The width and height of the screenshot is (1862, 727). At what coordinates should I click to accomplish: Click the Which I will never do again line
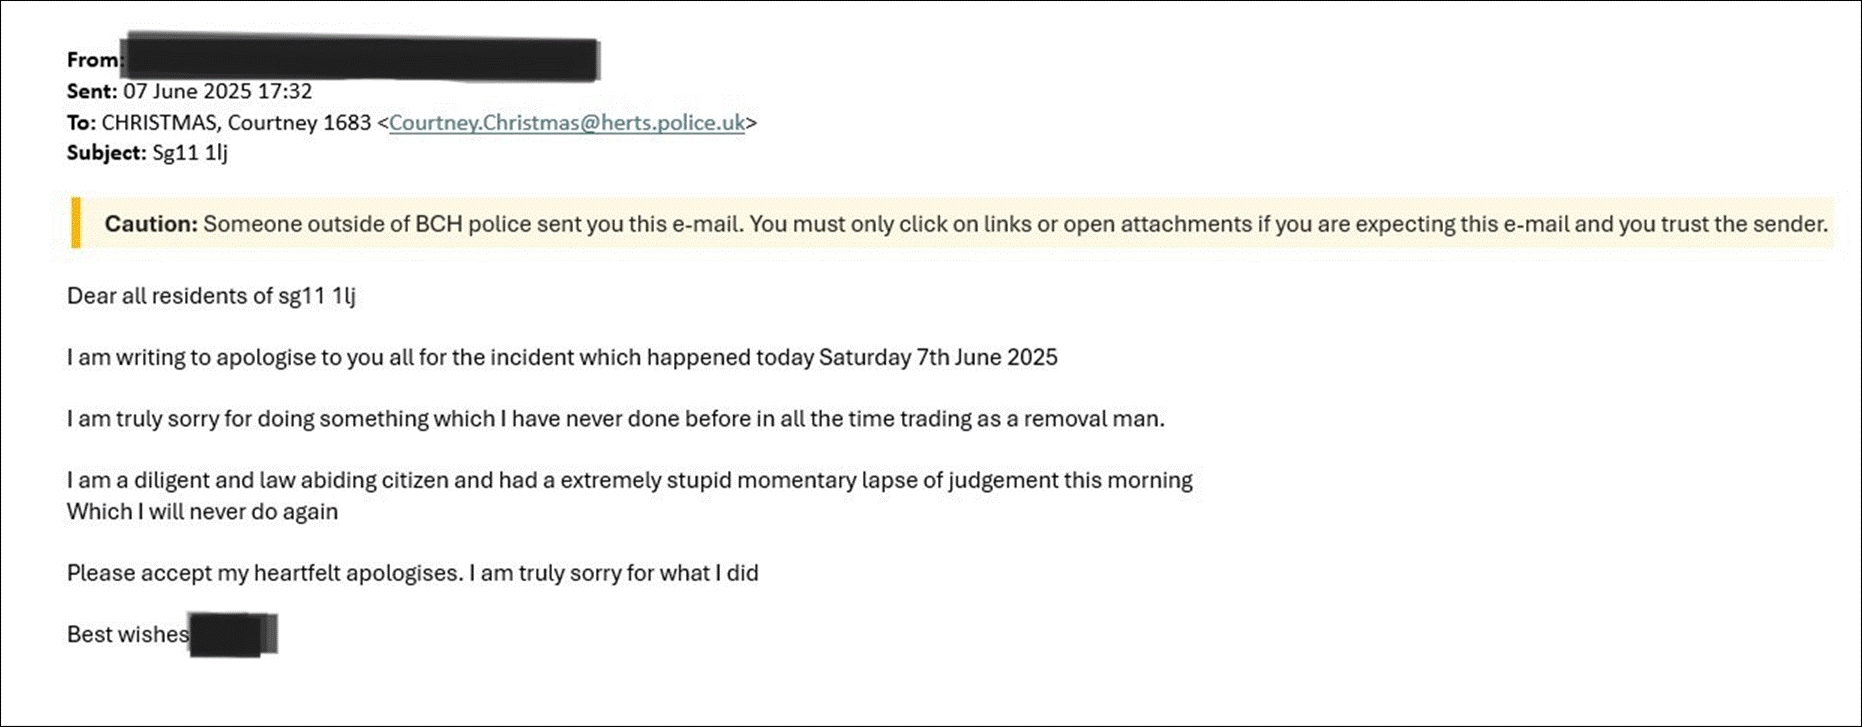tap(203, 512)
